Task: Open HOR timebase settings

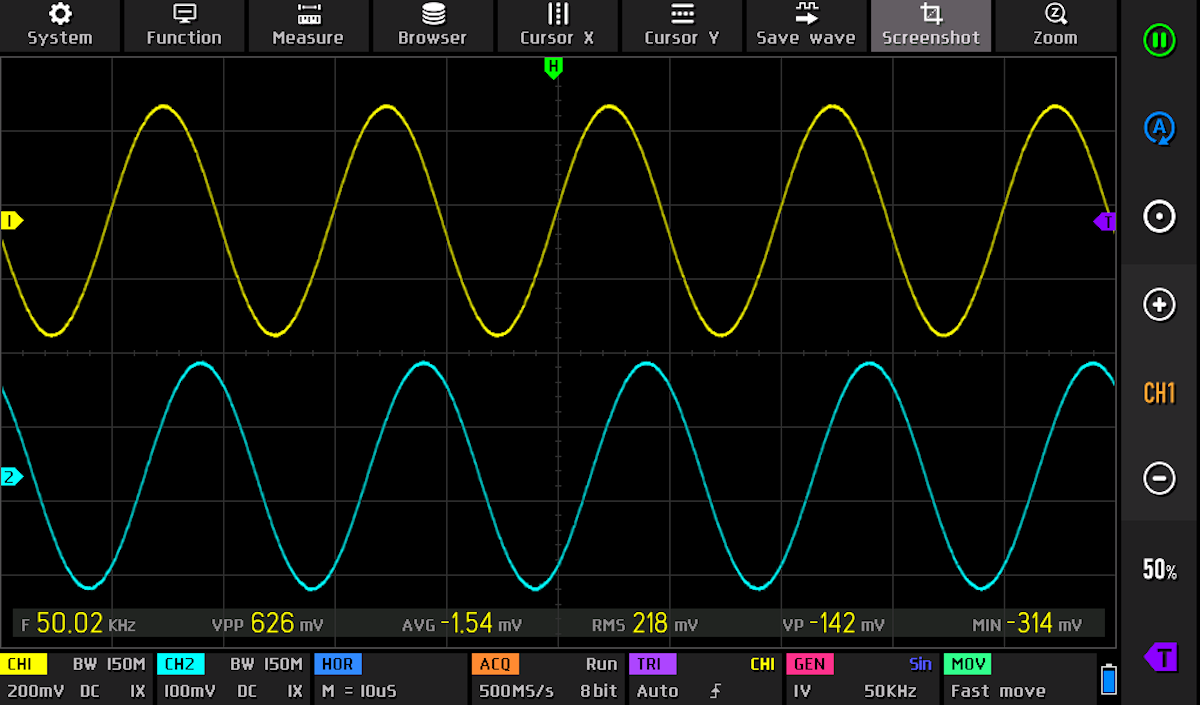Action: (389, 678)
